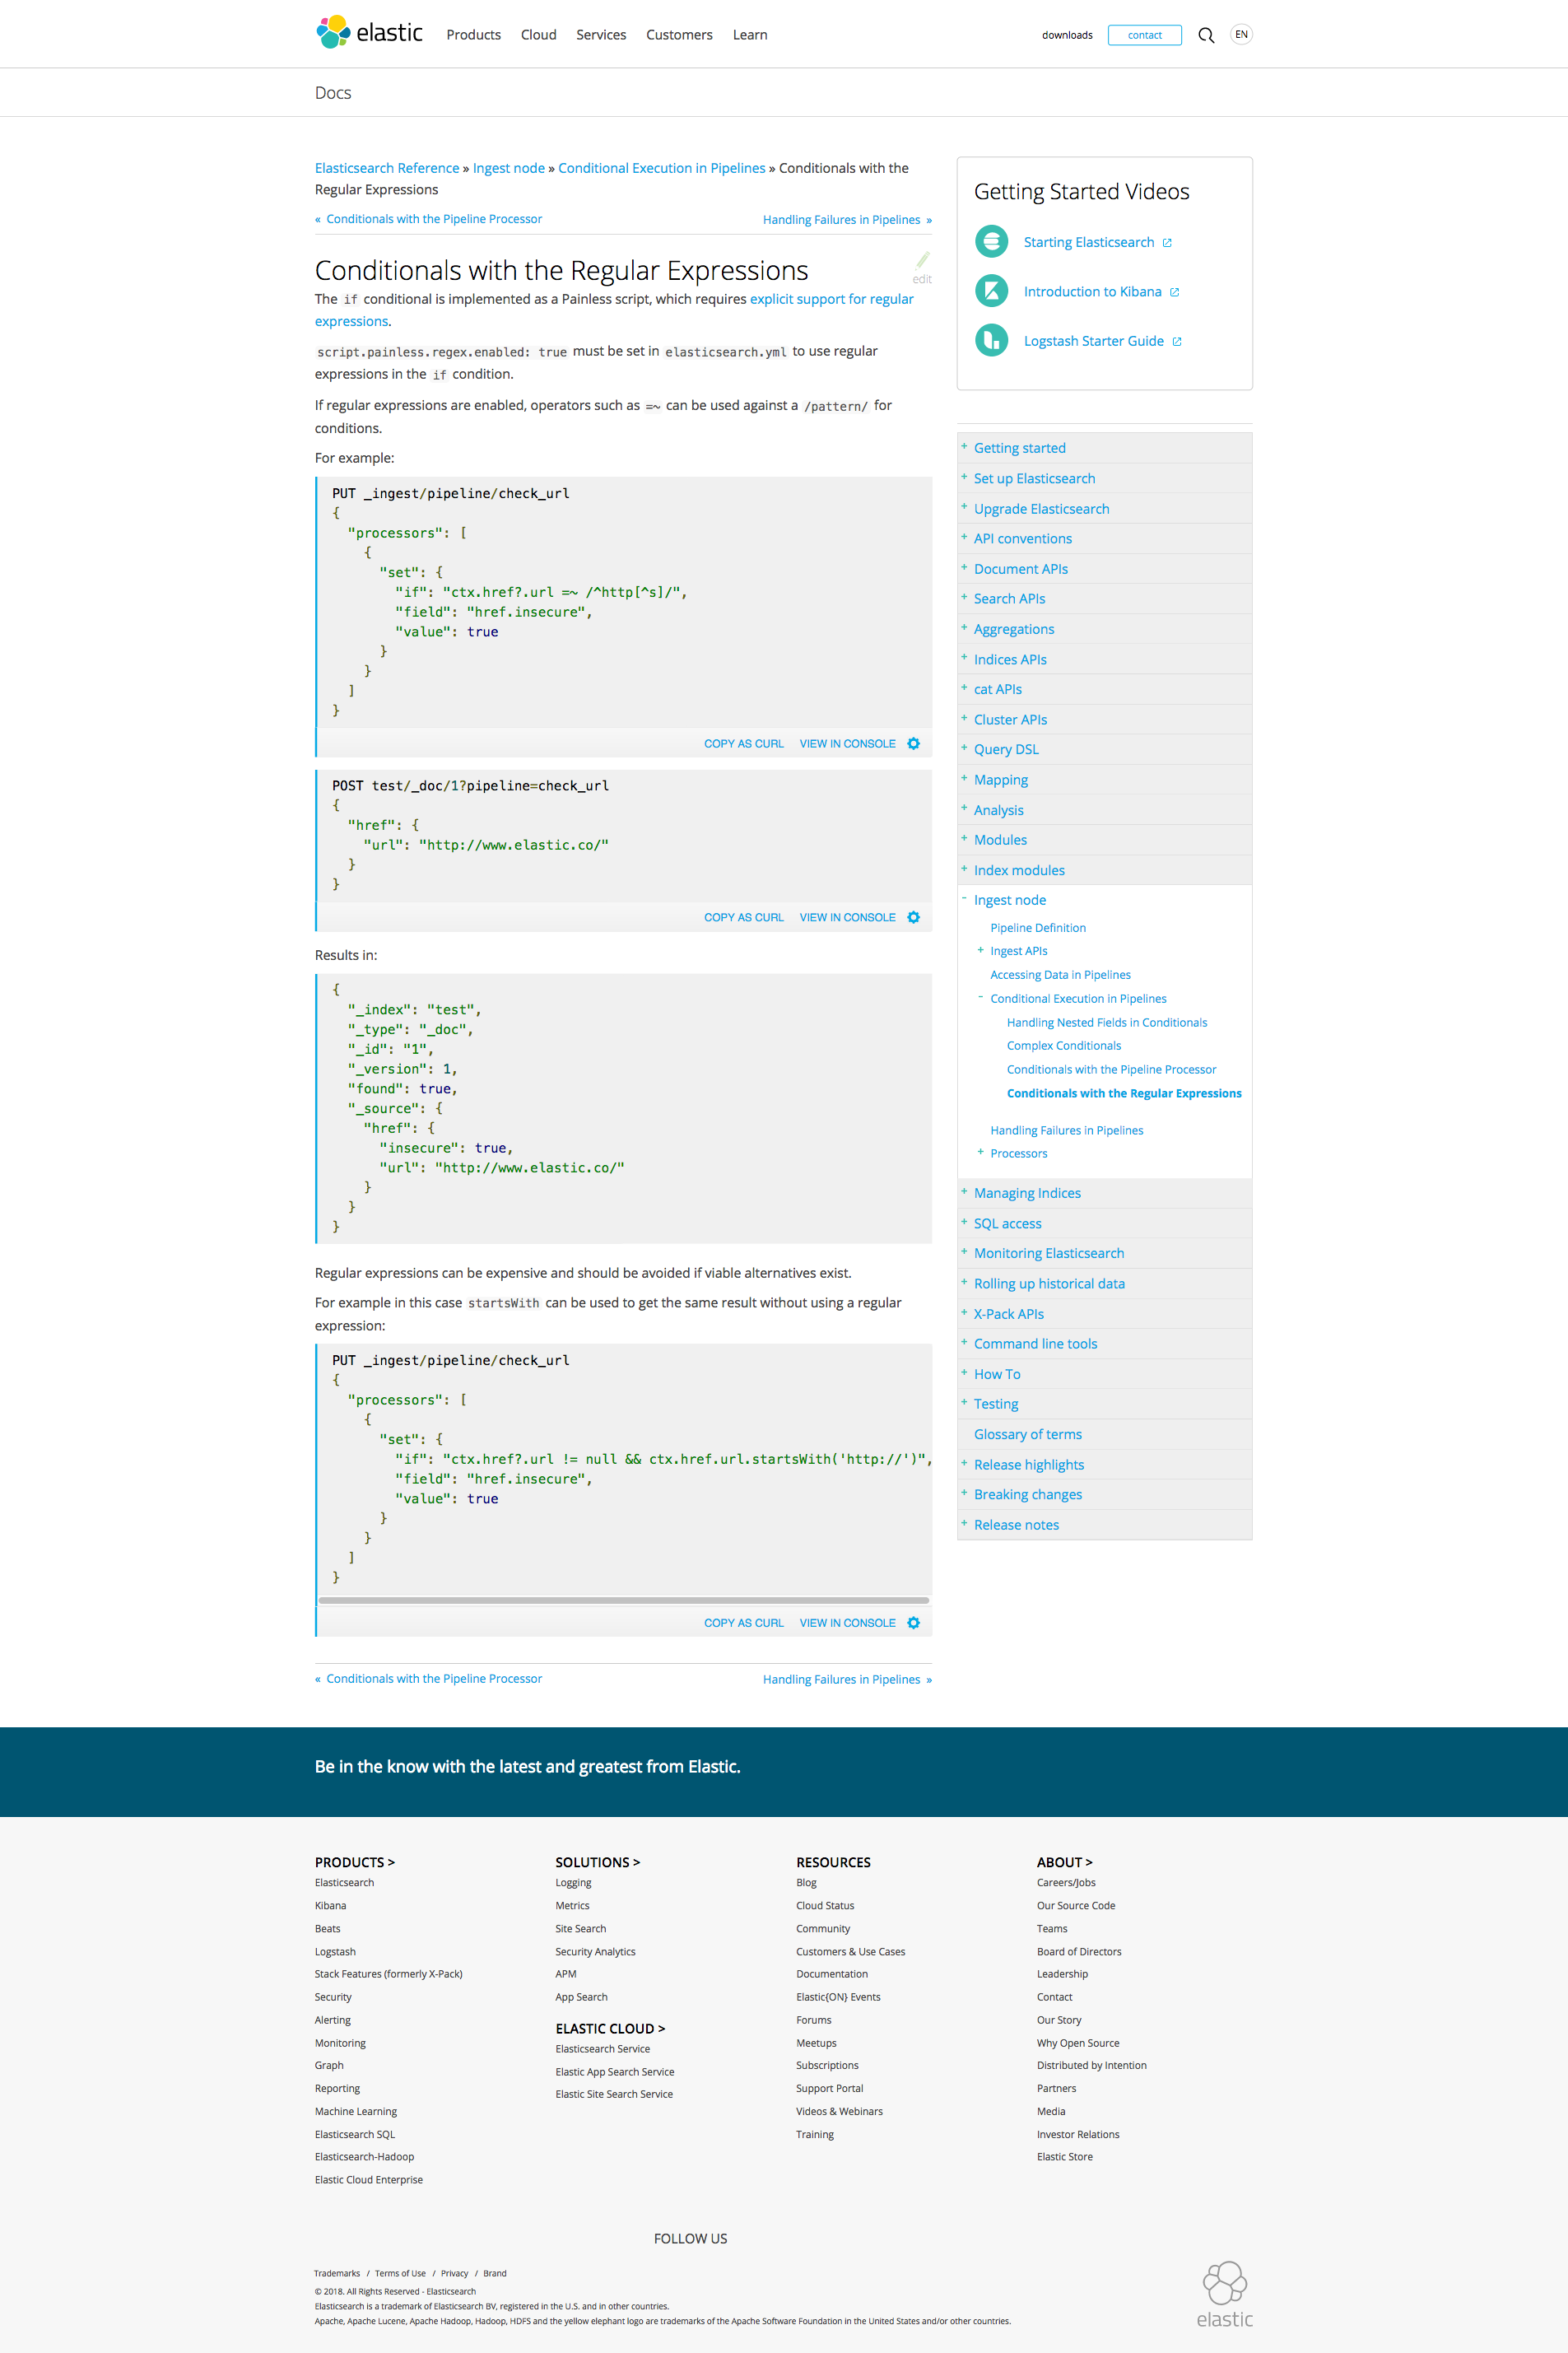The width and height of the screenshot is (1568, 2353).
Task: Click VIEW IN CONSOLE for startsWith snippet
Action: point(847,1622)
